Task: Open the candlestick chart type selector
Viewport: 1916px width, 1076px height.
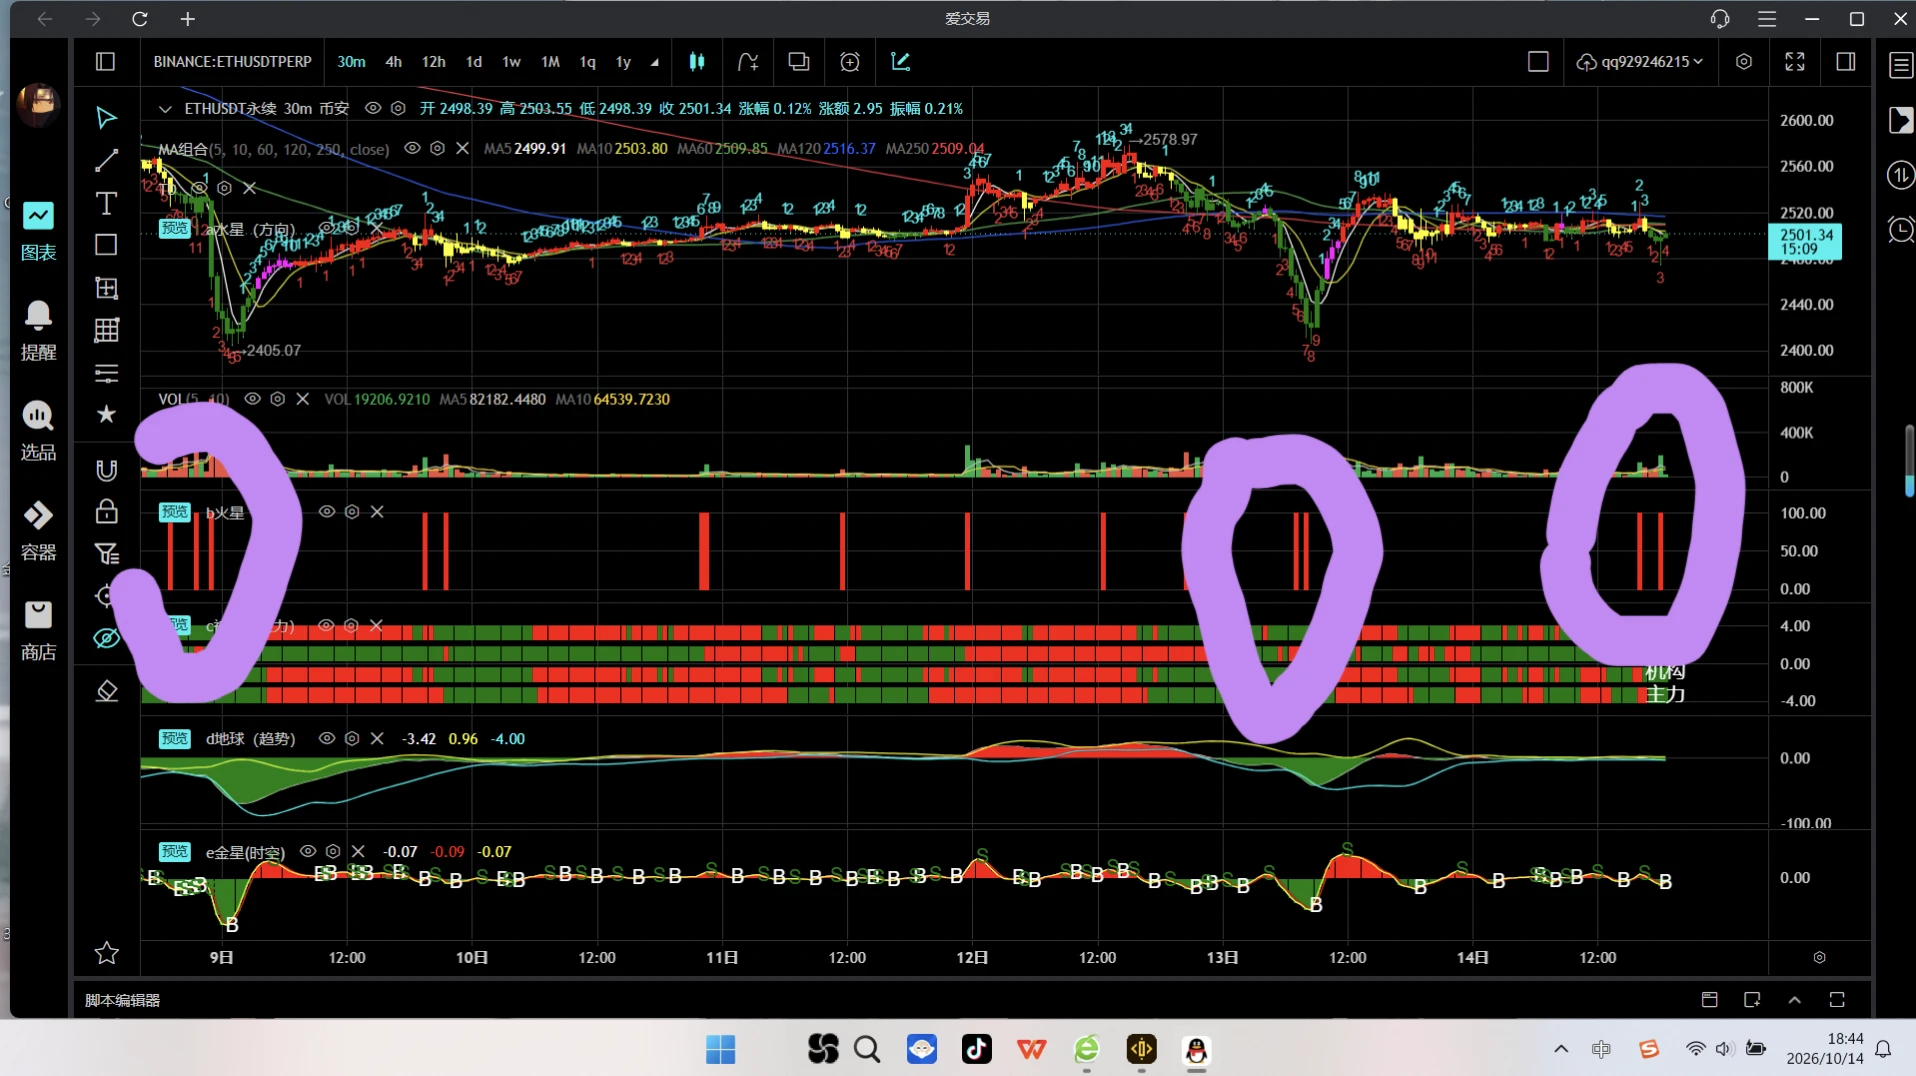Action: tap(697, 62)
